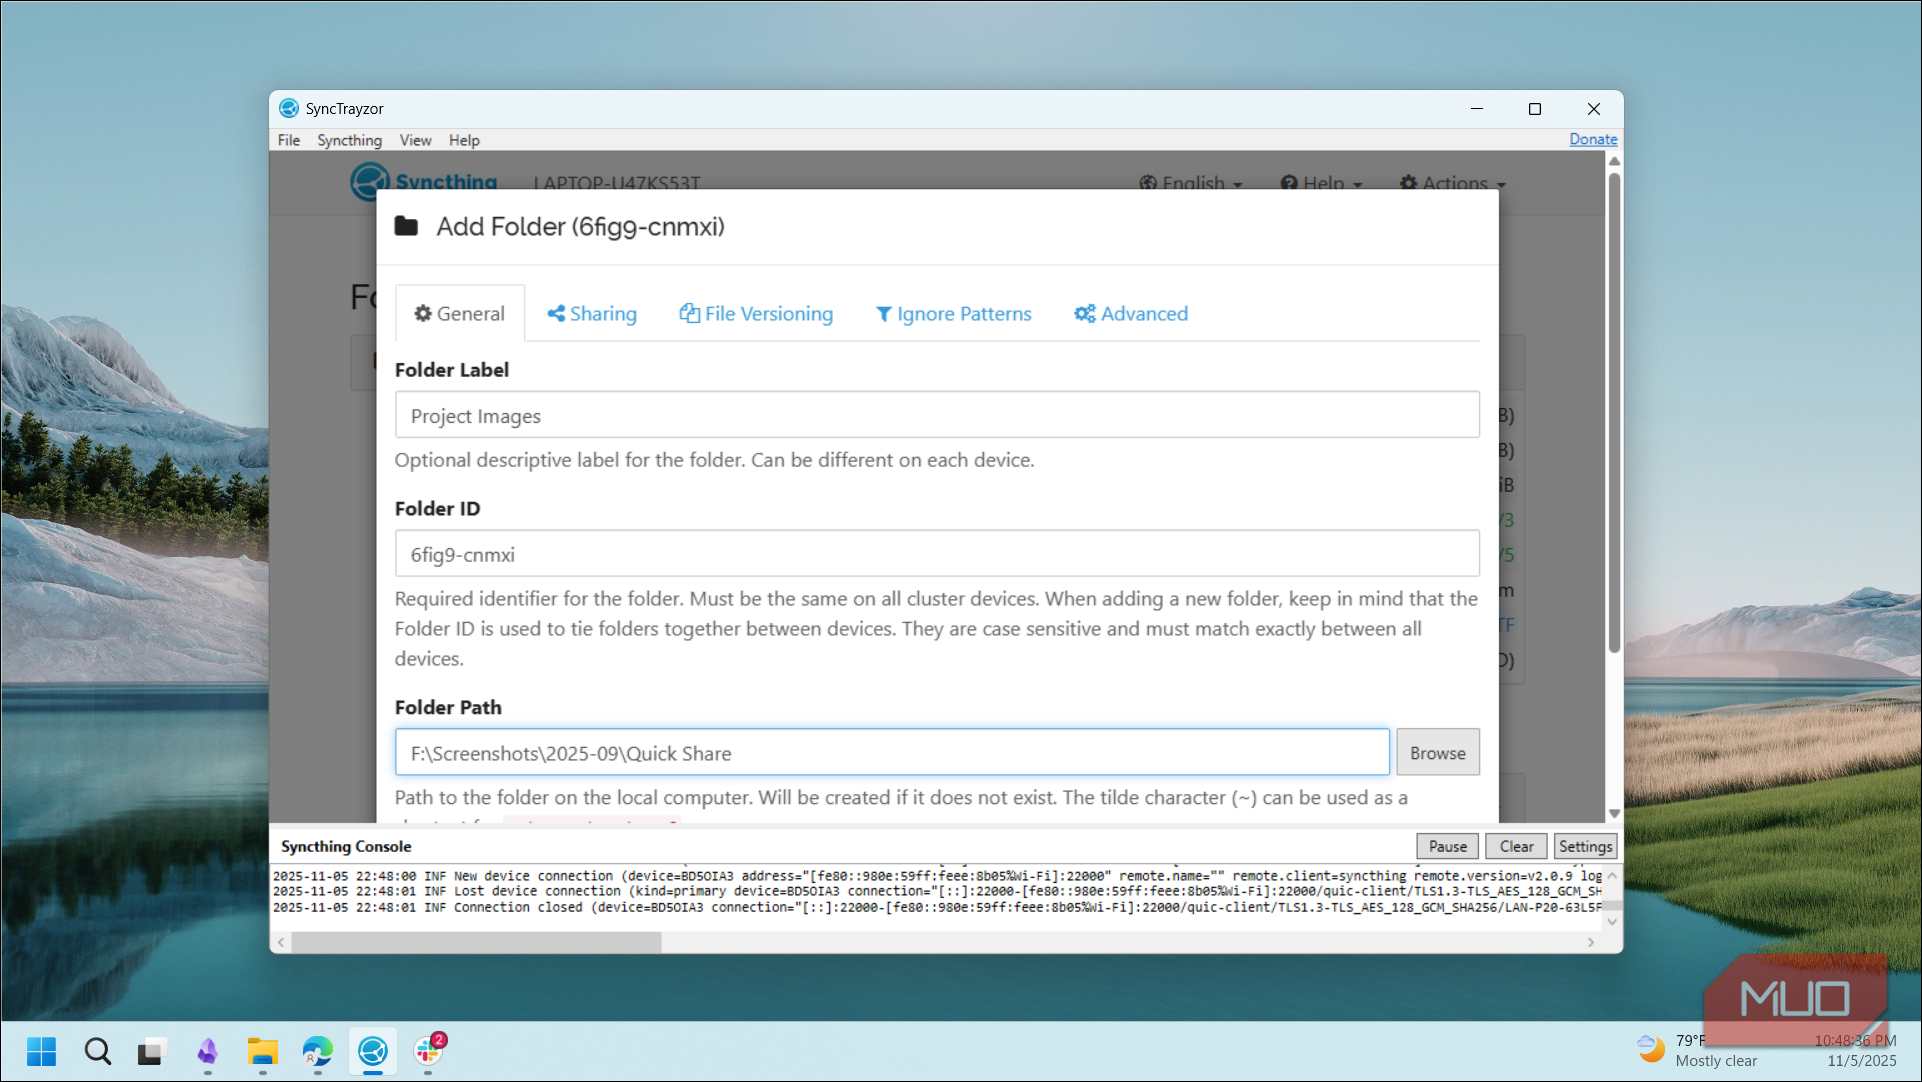Open Slack from the taskbar
The image size is (1922, 1082).
pyautogui.click(x=428, y=1051)
